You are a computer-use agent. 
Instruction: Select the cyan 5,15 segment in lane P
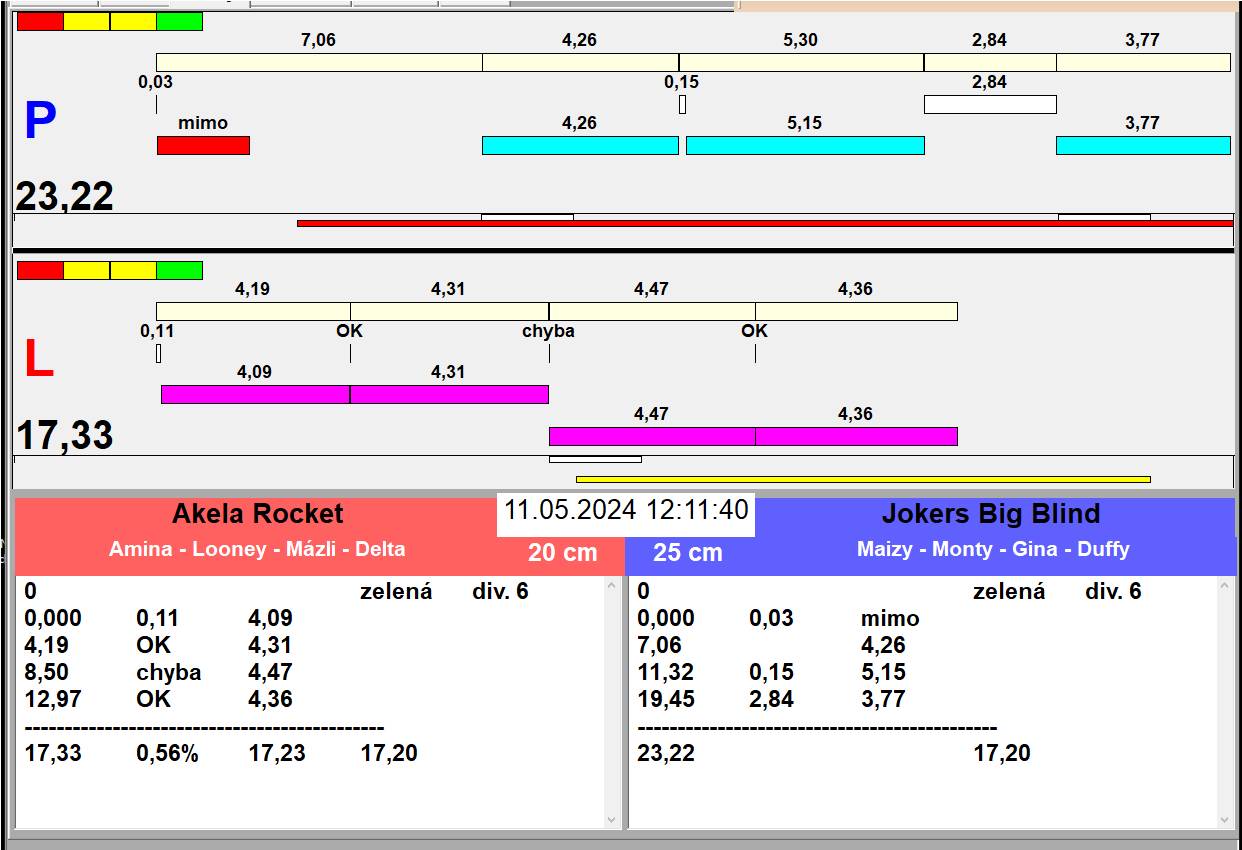805,145
